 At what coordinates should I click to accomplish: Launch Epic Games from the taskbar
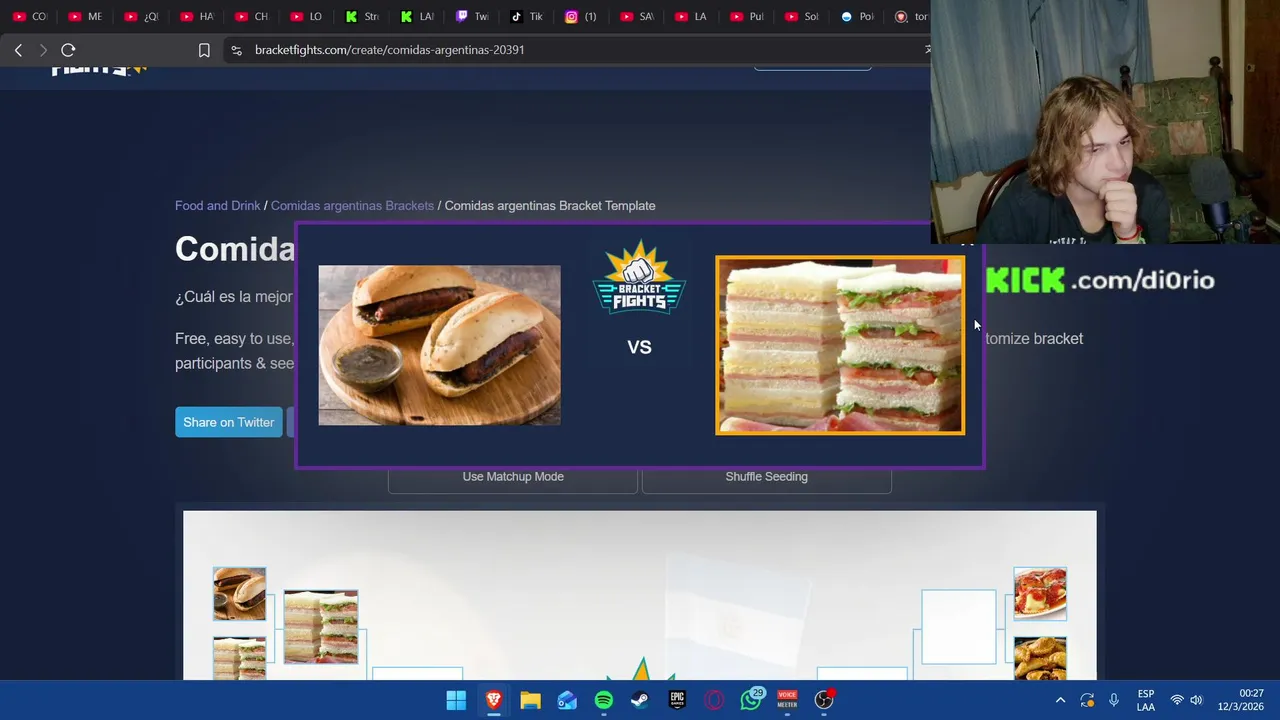677,700
